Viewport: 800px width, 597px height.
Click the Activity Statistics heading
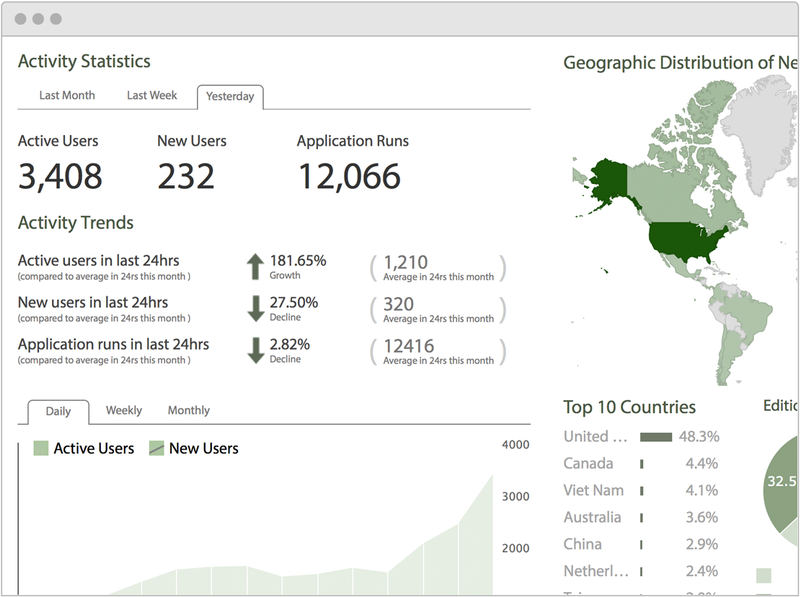point(84,61)
